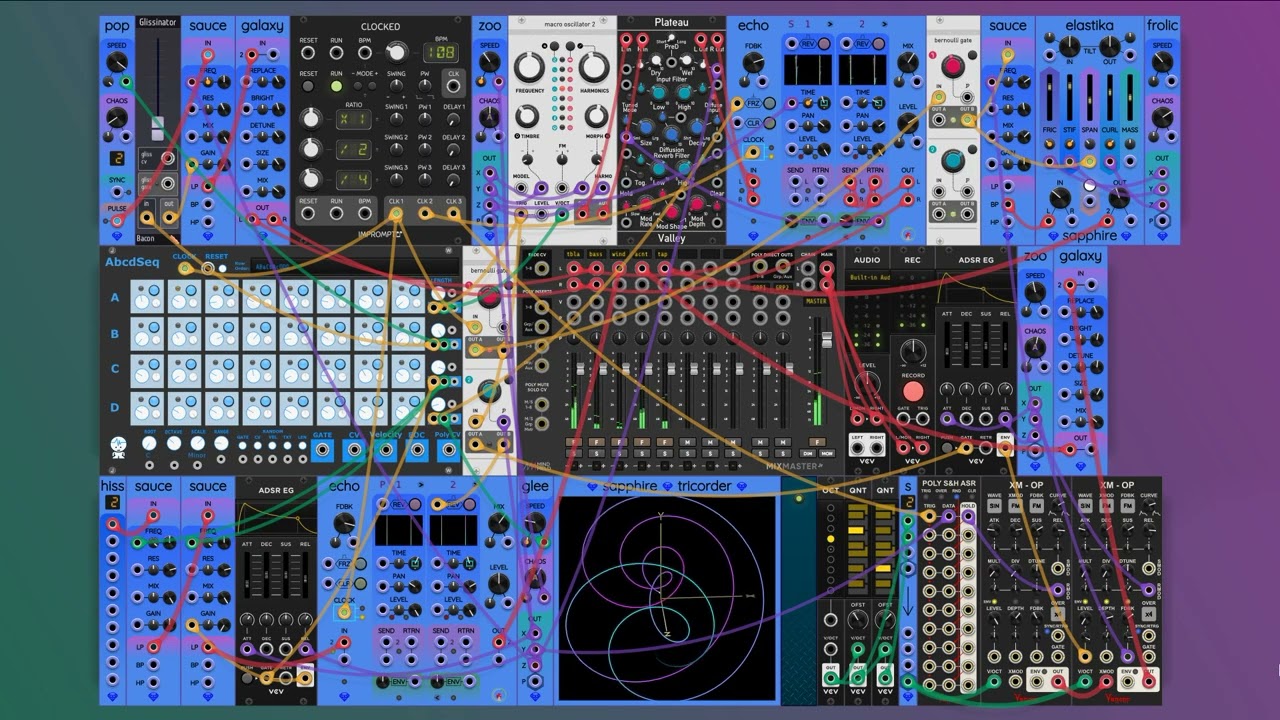Viewport: 1280px width, 720px height.
Task: Click the GATE output jack on AbcdSeq
Action: [x=322, y=449]
